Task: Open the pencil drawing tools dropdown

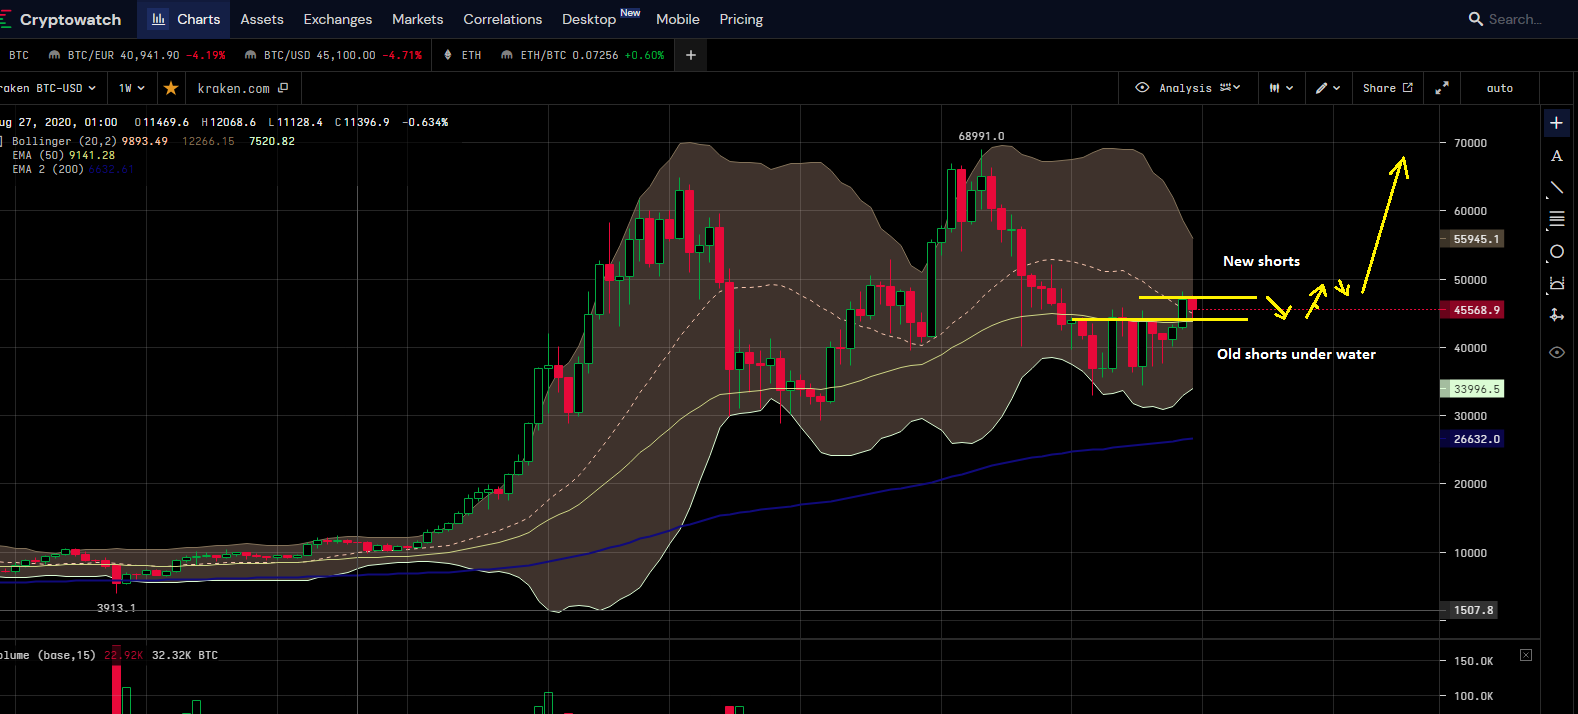Action: (1328, 88)
